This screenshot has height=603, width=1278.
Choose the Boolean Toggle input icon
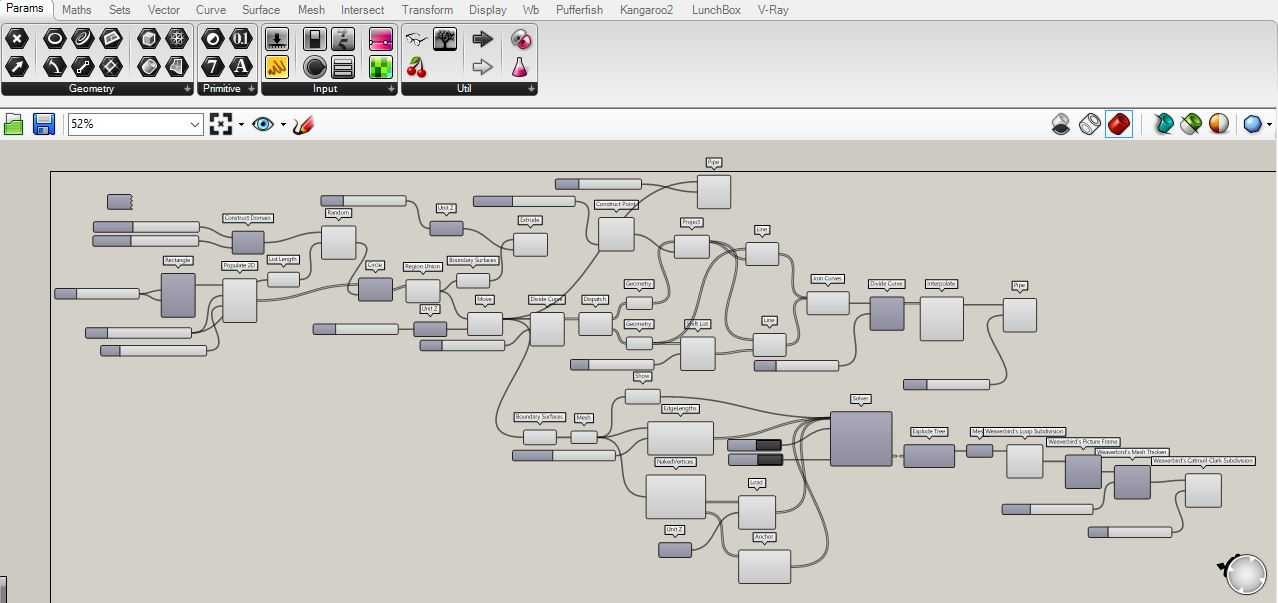pyautogui.click(x=315, y=39)
